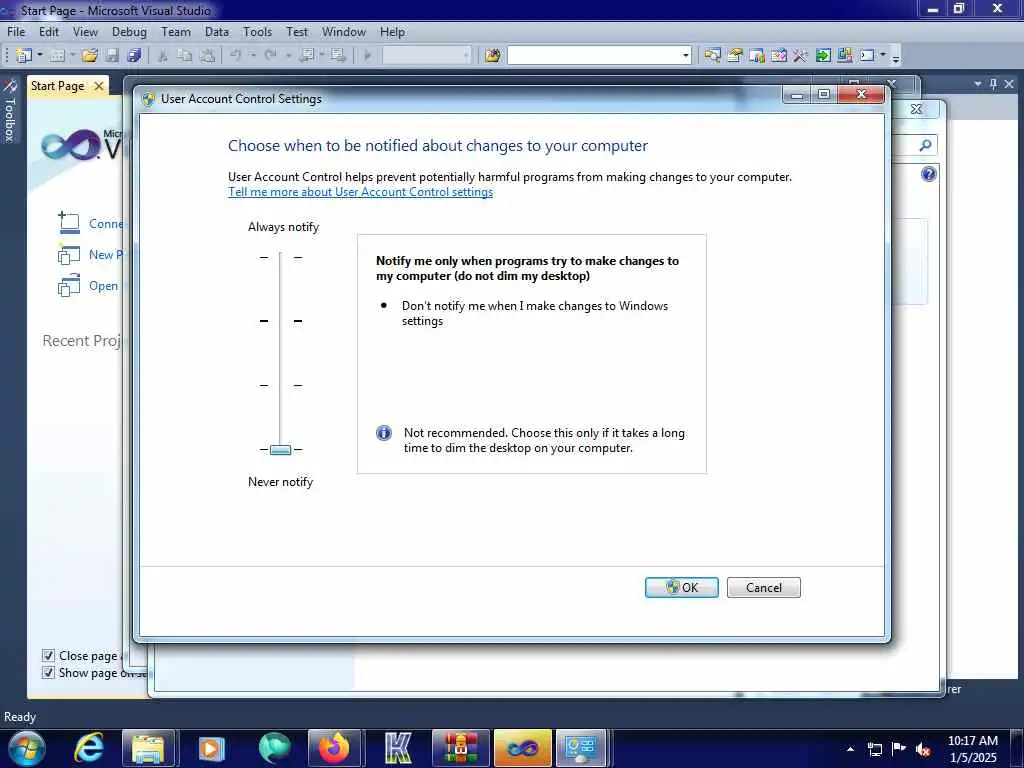Screen dimensions: 1024x768
Task: Expand the Undo history dropdown arrow
Action: click(253, 56)
